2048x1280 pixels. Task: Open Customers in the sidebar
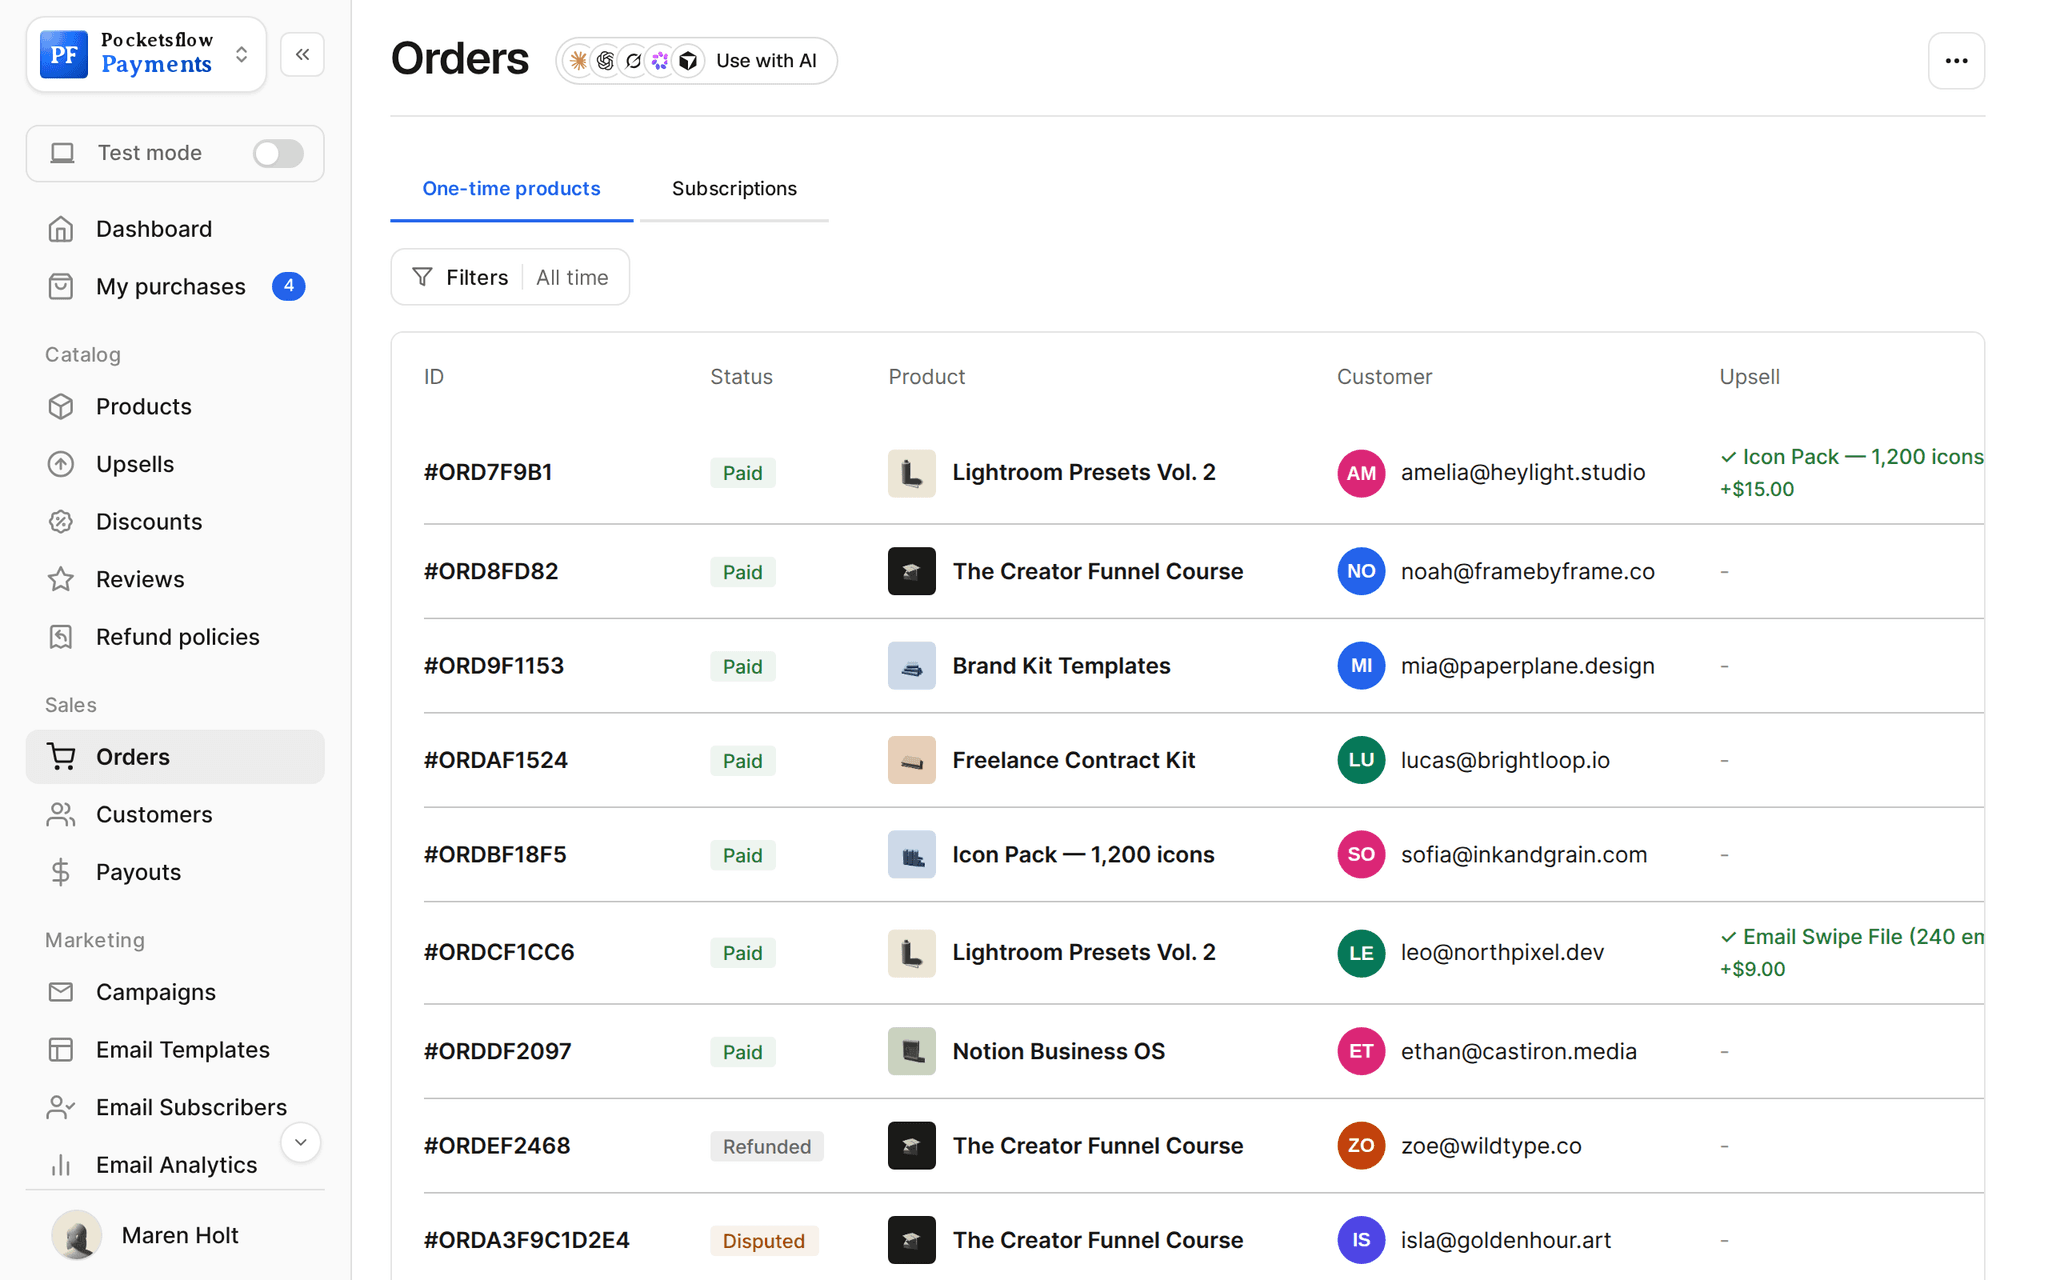tap(175, 814)
